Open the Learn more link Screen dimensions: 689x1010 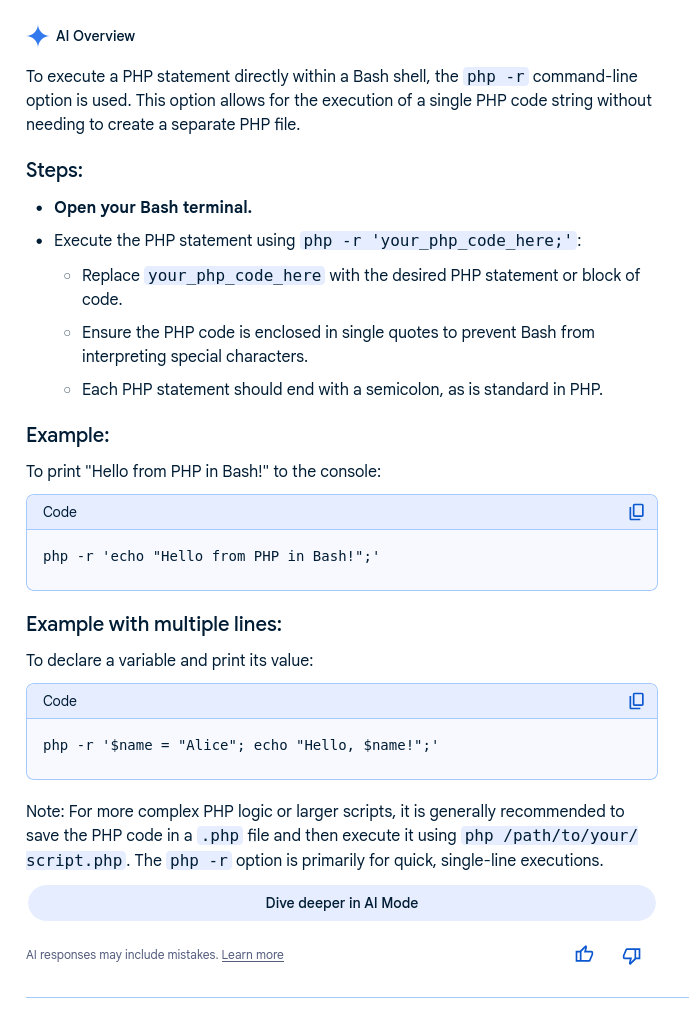pos(252,955)
